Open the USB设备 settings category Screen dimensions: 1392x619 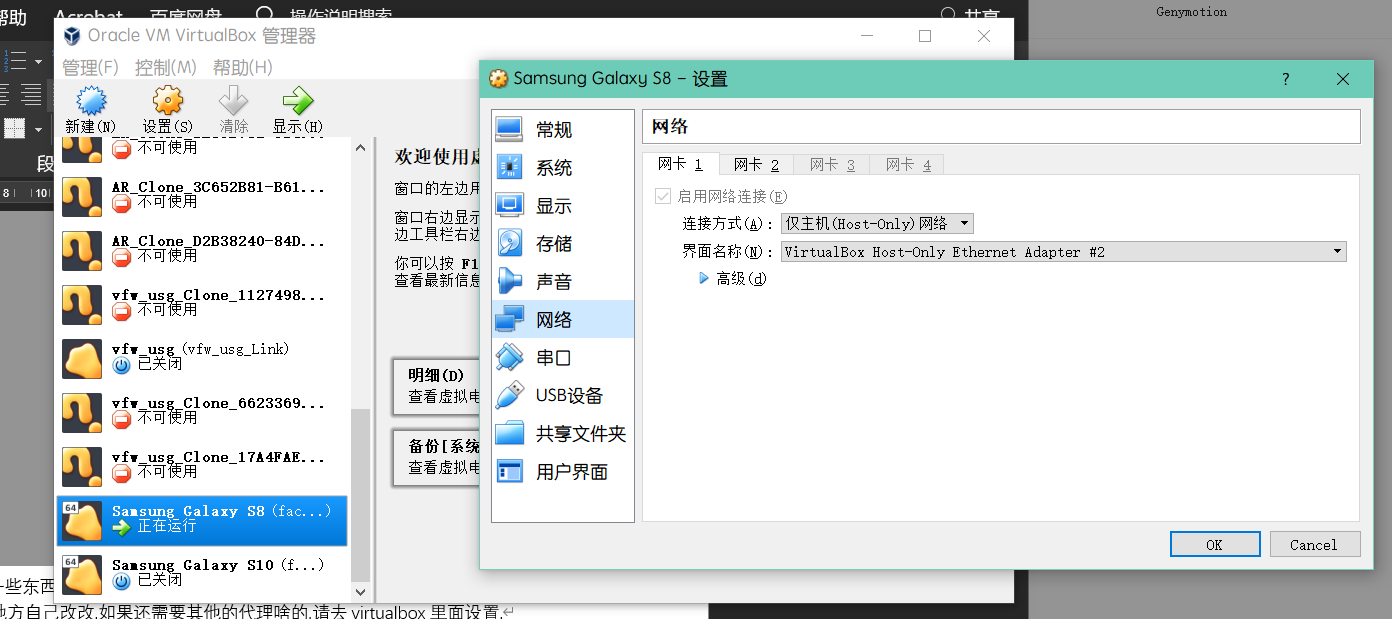pos(563,396)
